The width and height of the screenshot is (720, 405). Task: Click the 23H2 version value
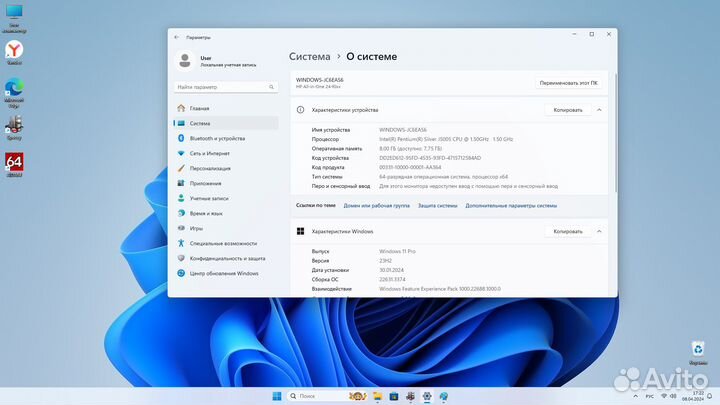pos(385,261)
